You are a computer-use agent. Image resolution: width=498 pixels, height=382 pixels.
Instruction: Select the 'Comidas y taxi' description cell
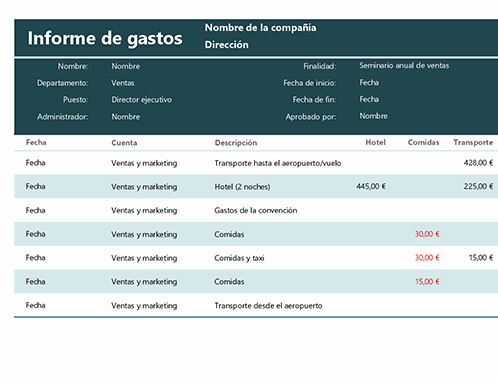coord(239,258)
